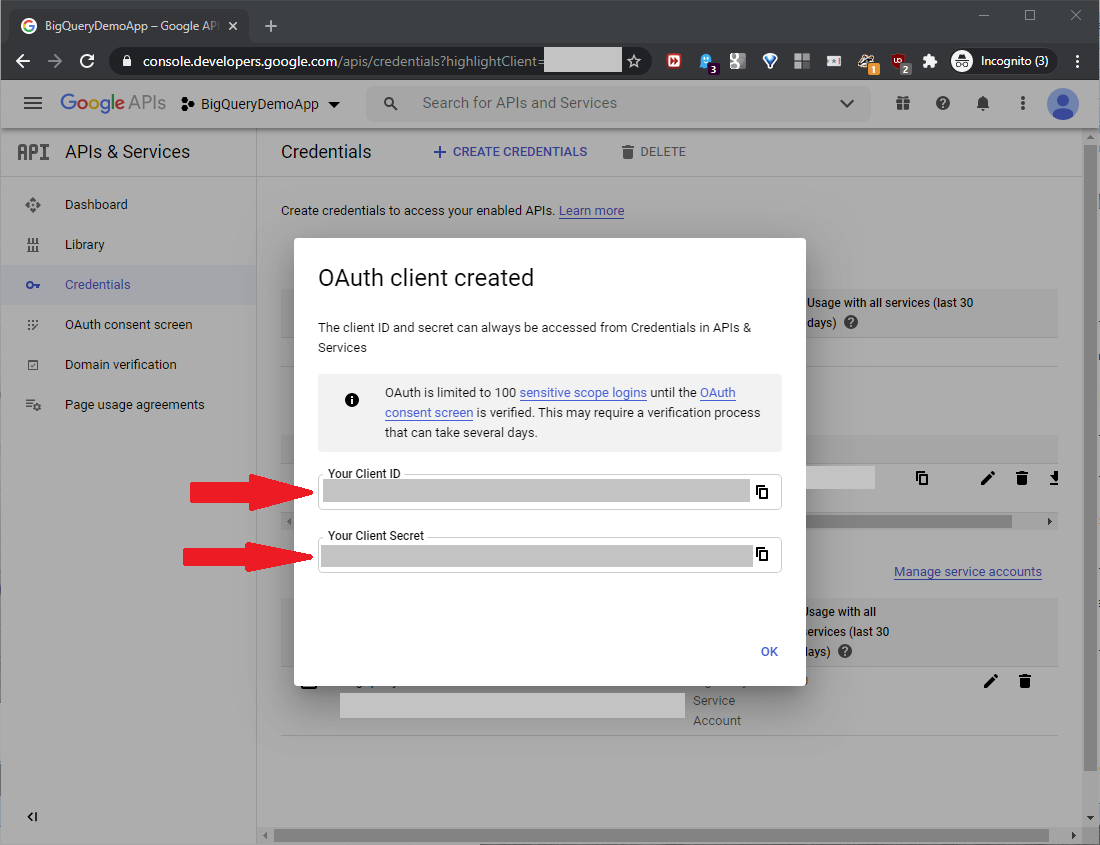
Task: Copy the Client Secret to clipboard
Action: 762,555
